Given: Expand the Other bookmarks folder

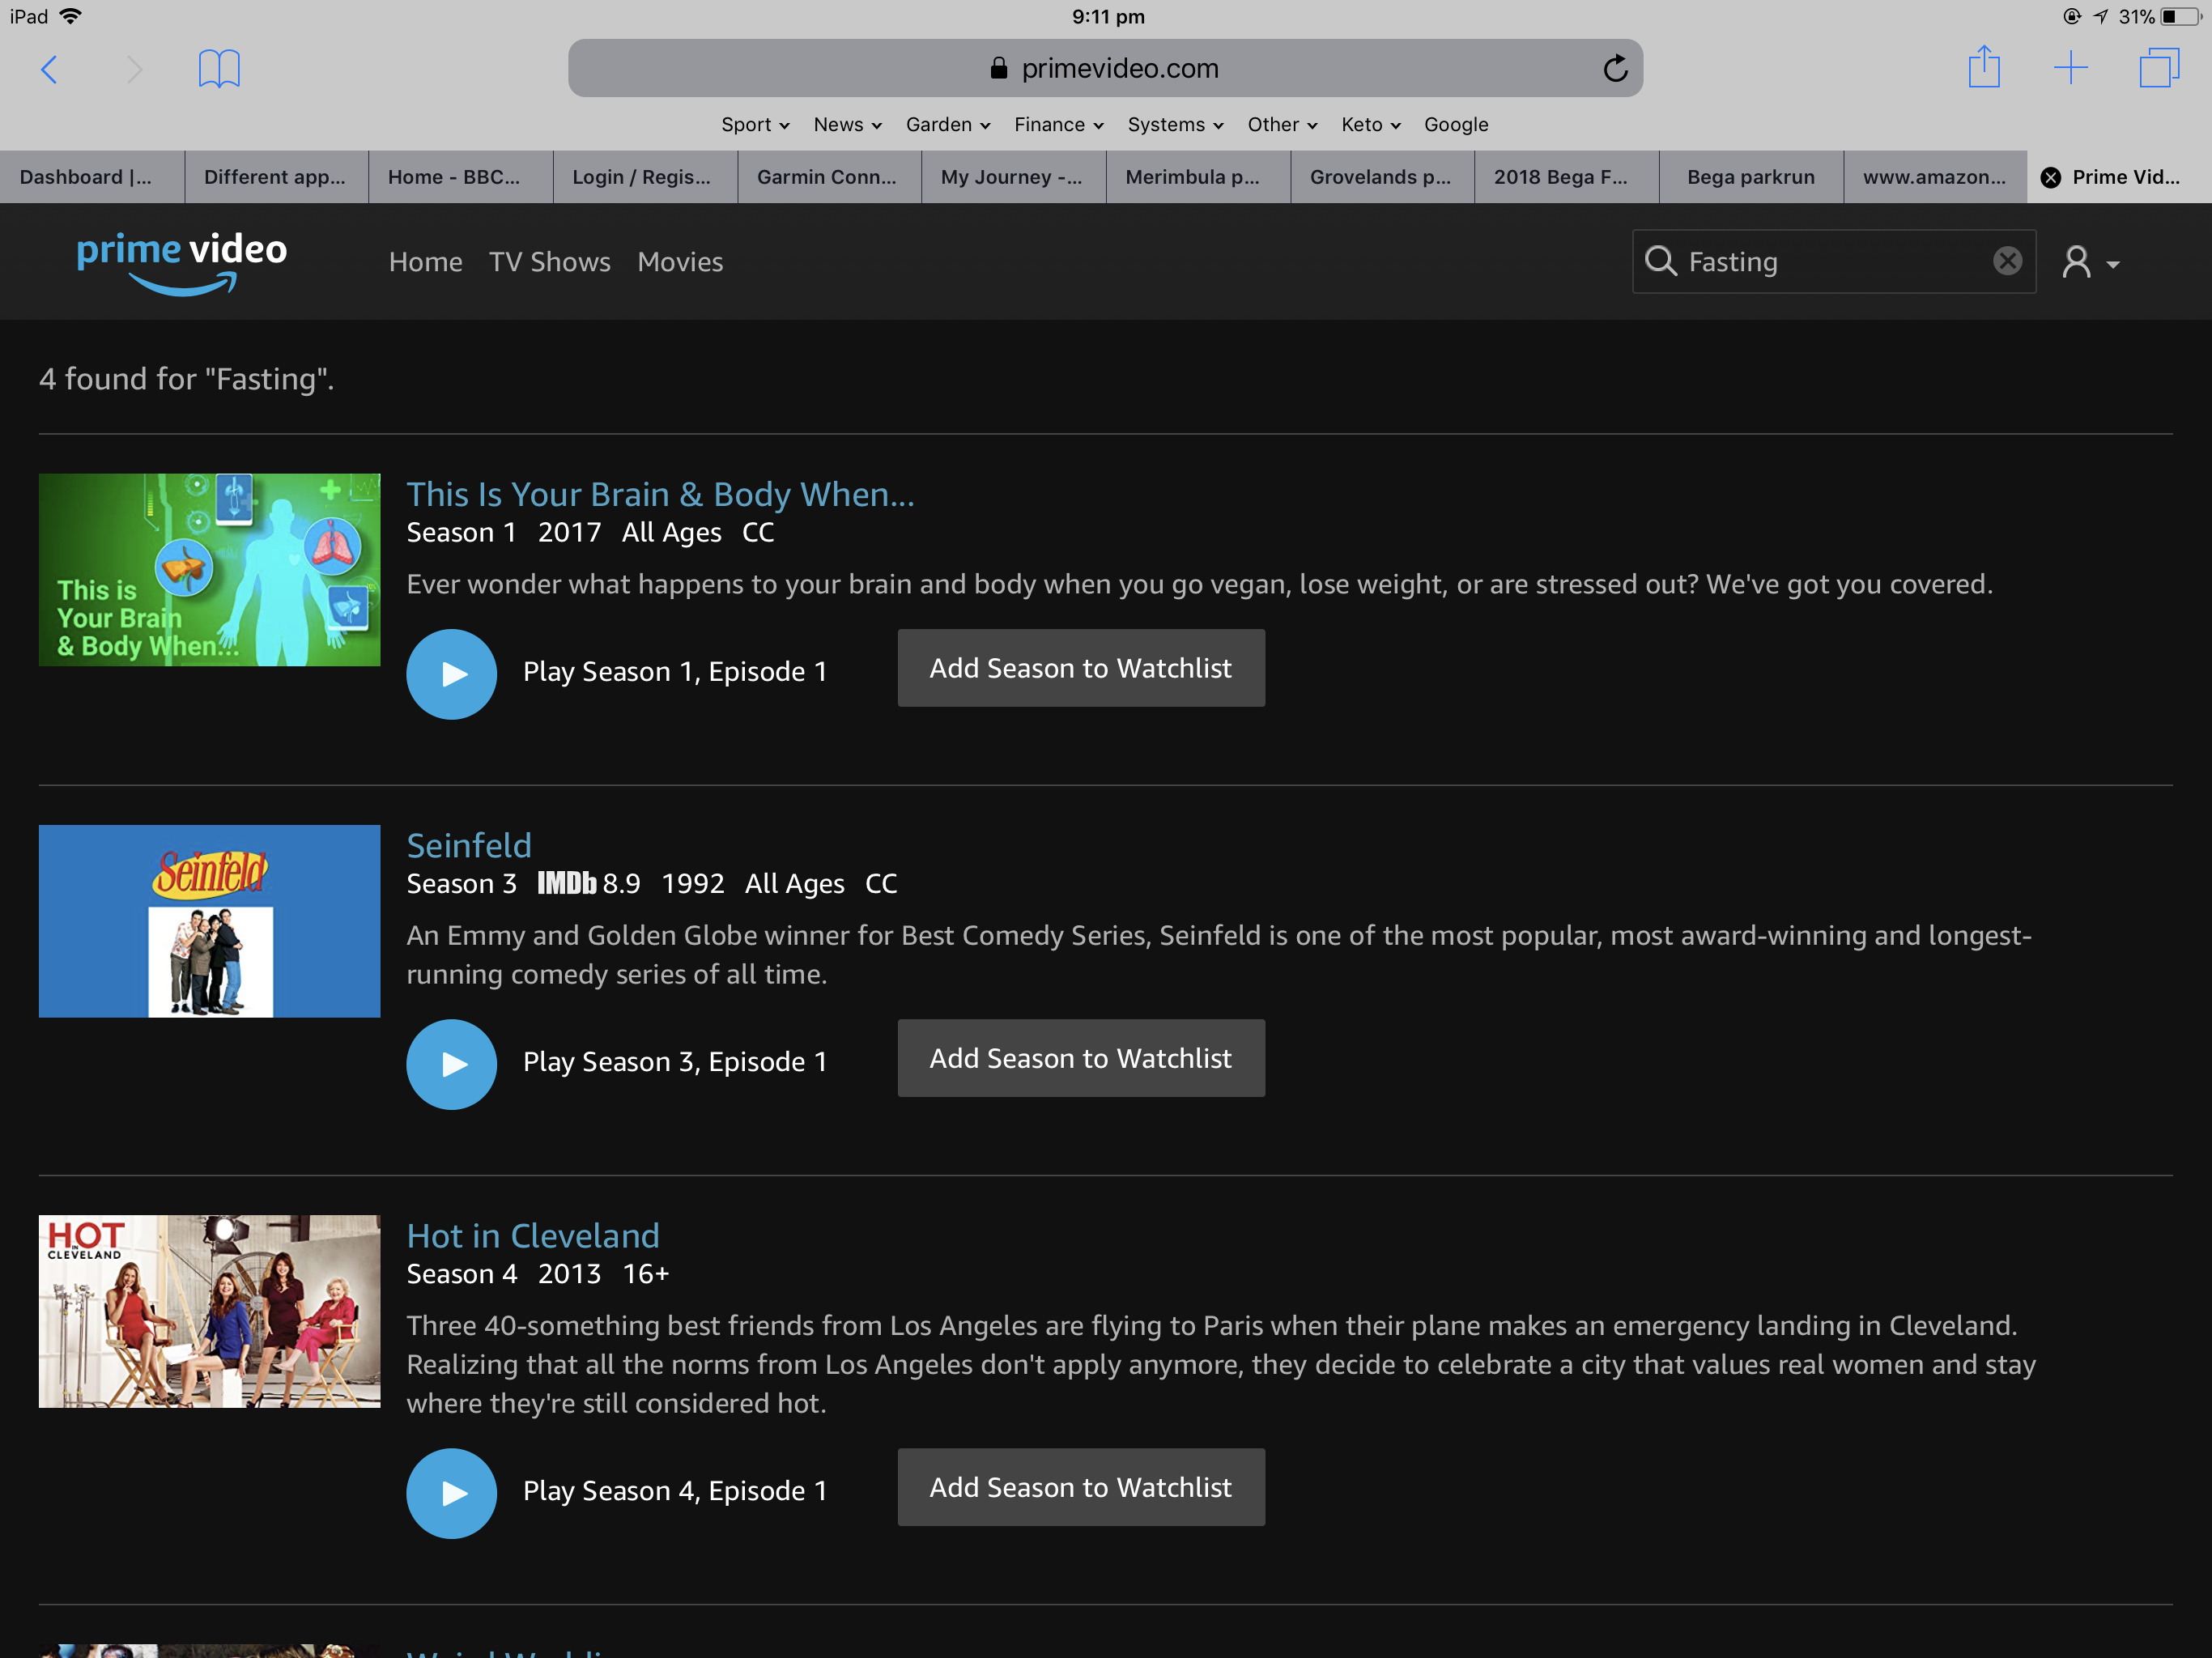Looking at the screenshot, I should (1282, 124).
